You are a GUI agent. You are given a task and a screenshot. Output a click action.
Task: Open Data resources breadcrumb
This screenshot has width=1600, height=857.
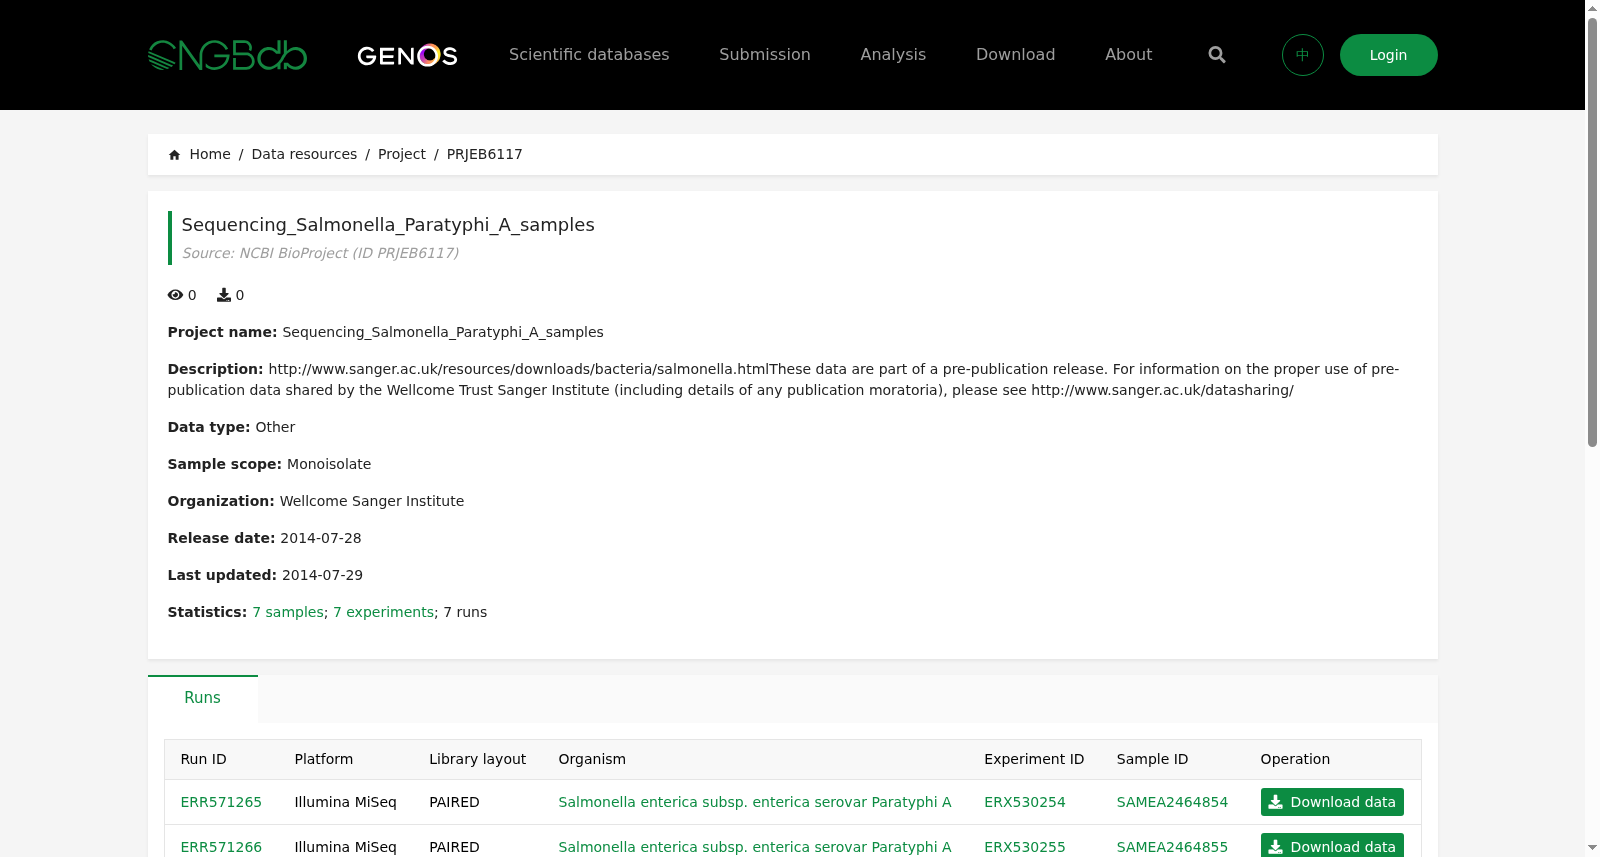[x=304, y=154]
